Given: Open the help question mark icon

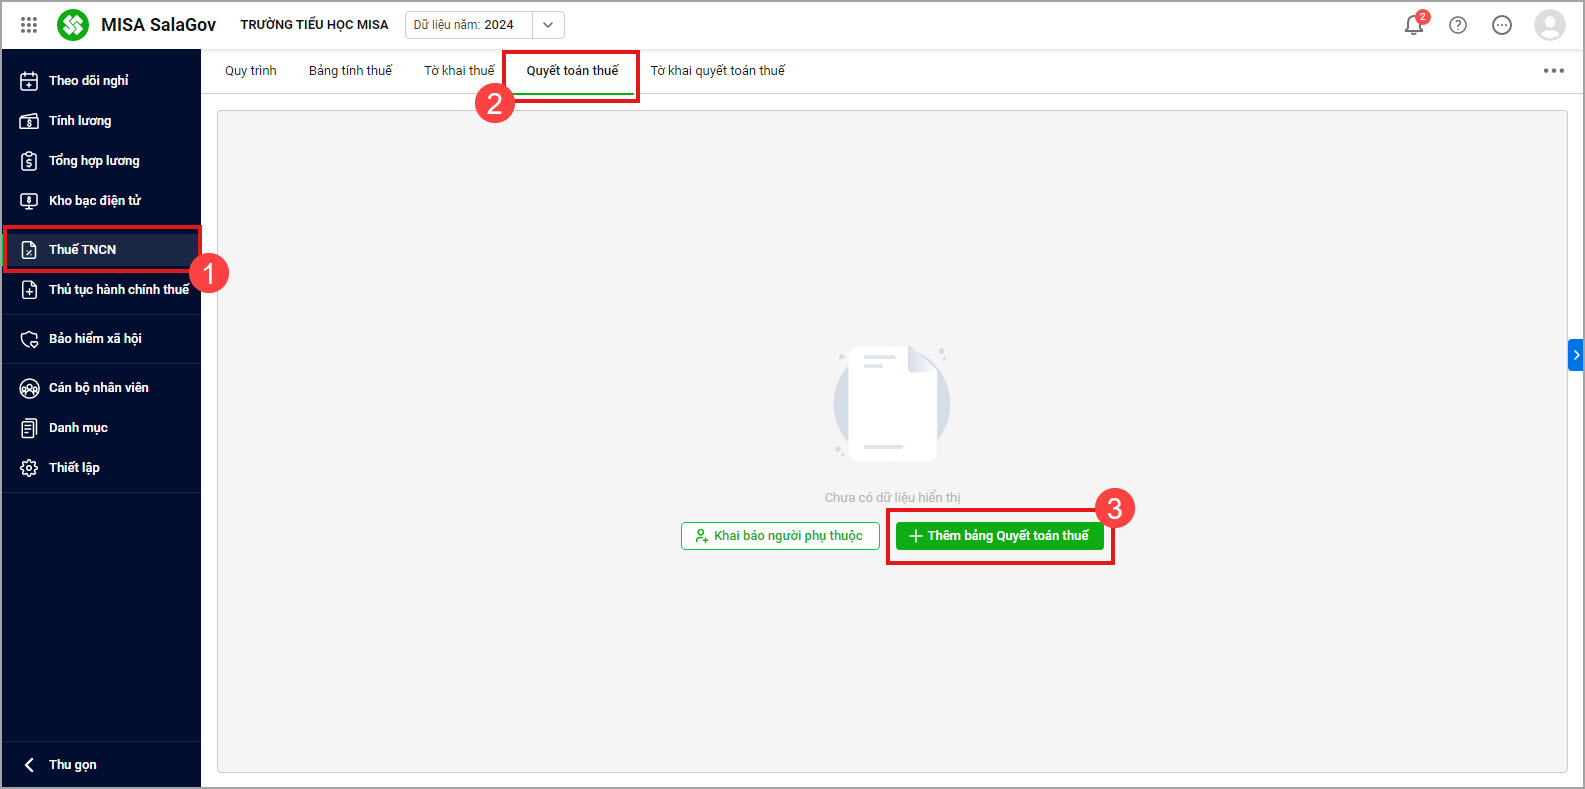Looking at the screenshot, I should (1458, 25).
